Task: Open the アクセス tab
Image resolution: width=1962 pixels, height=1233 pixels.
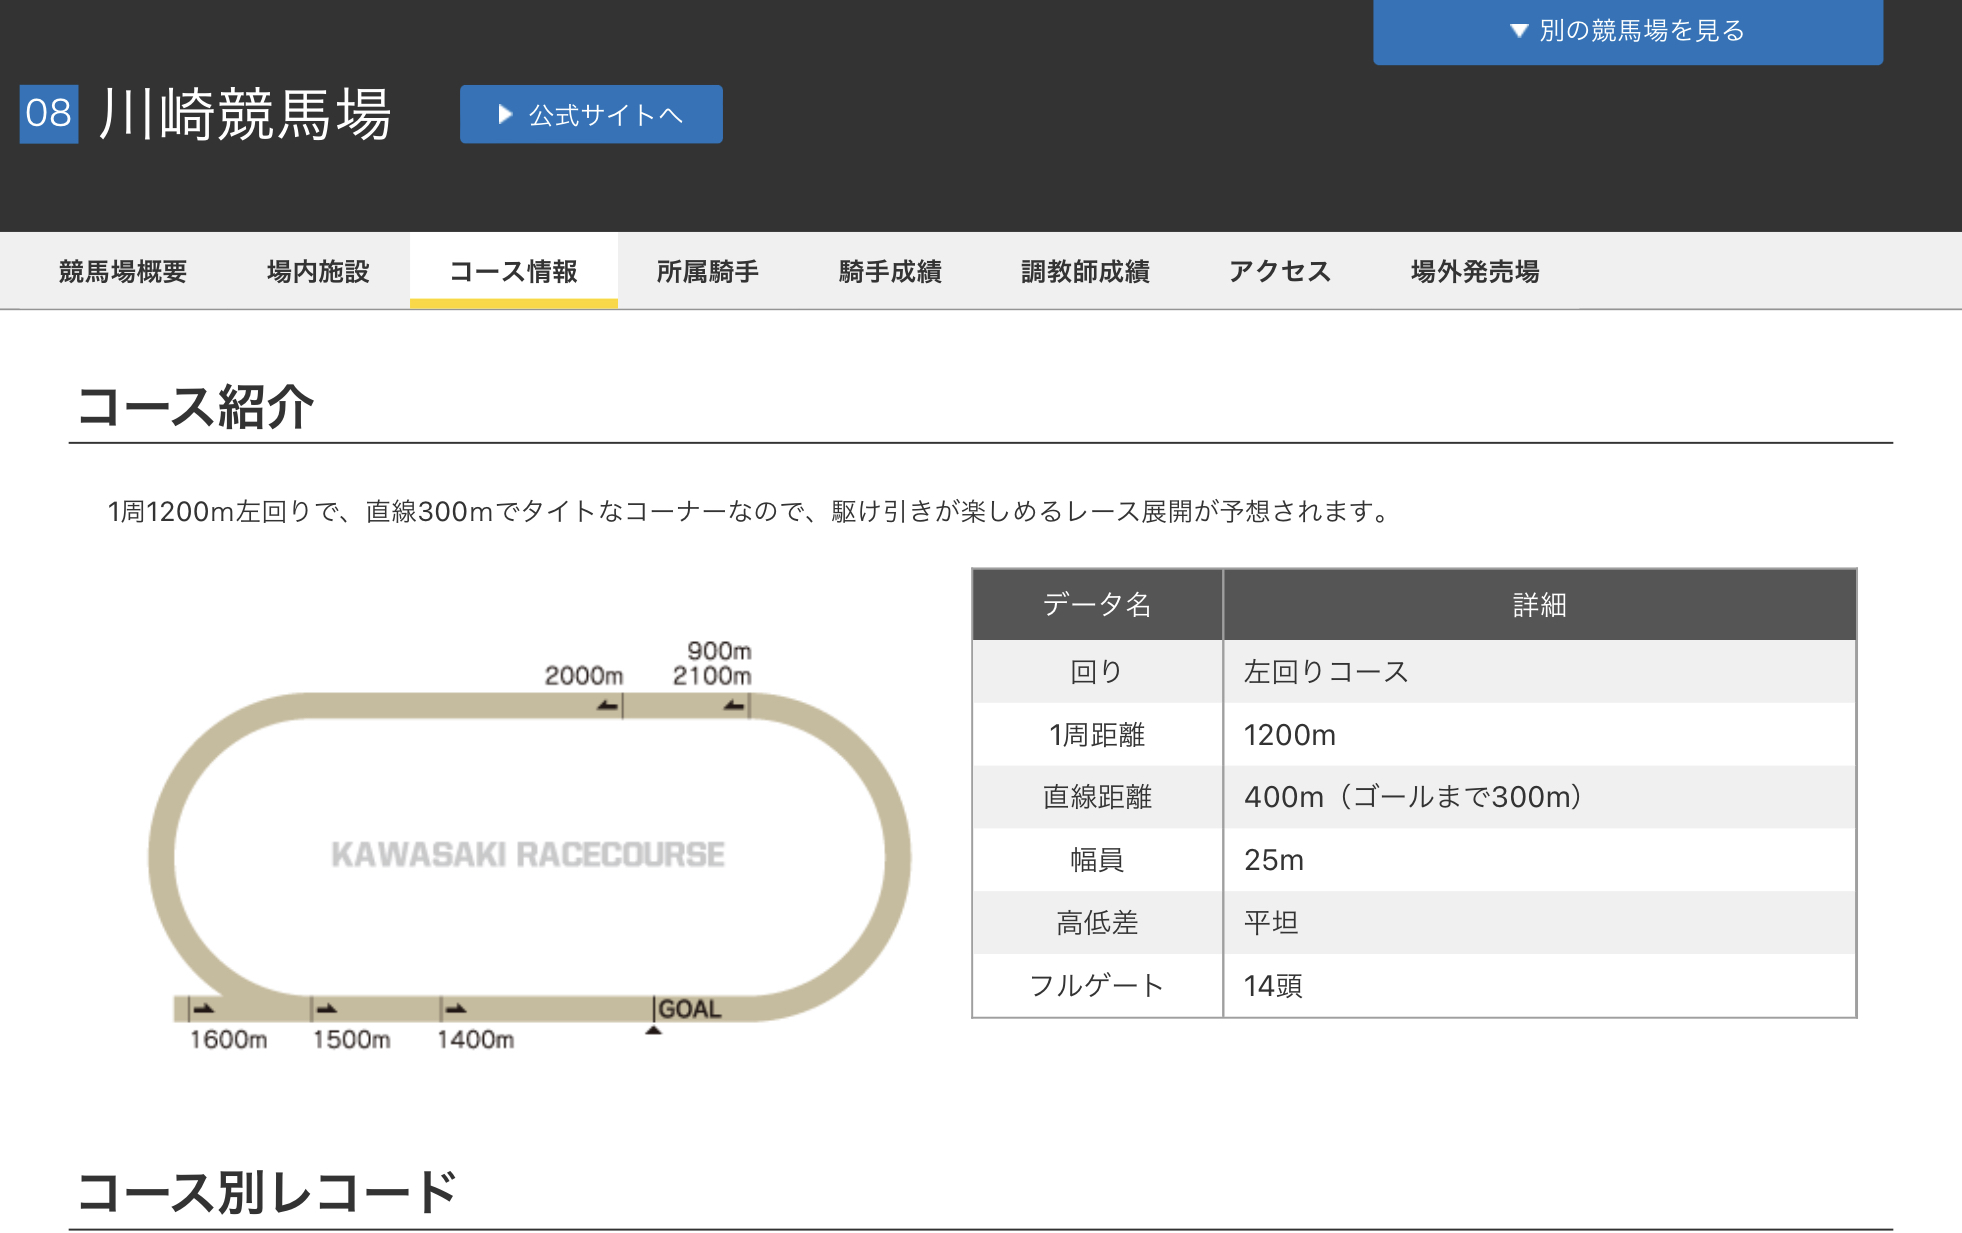Action: 1279,271
